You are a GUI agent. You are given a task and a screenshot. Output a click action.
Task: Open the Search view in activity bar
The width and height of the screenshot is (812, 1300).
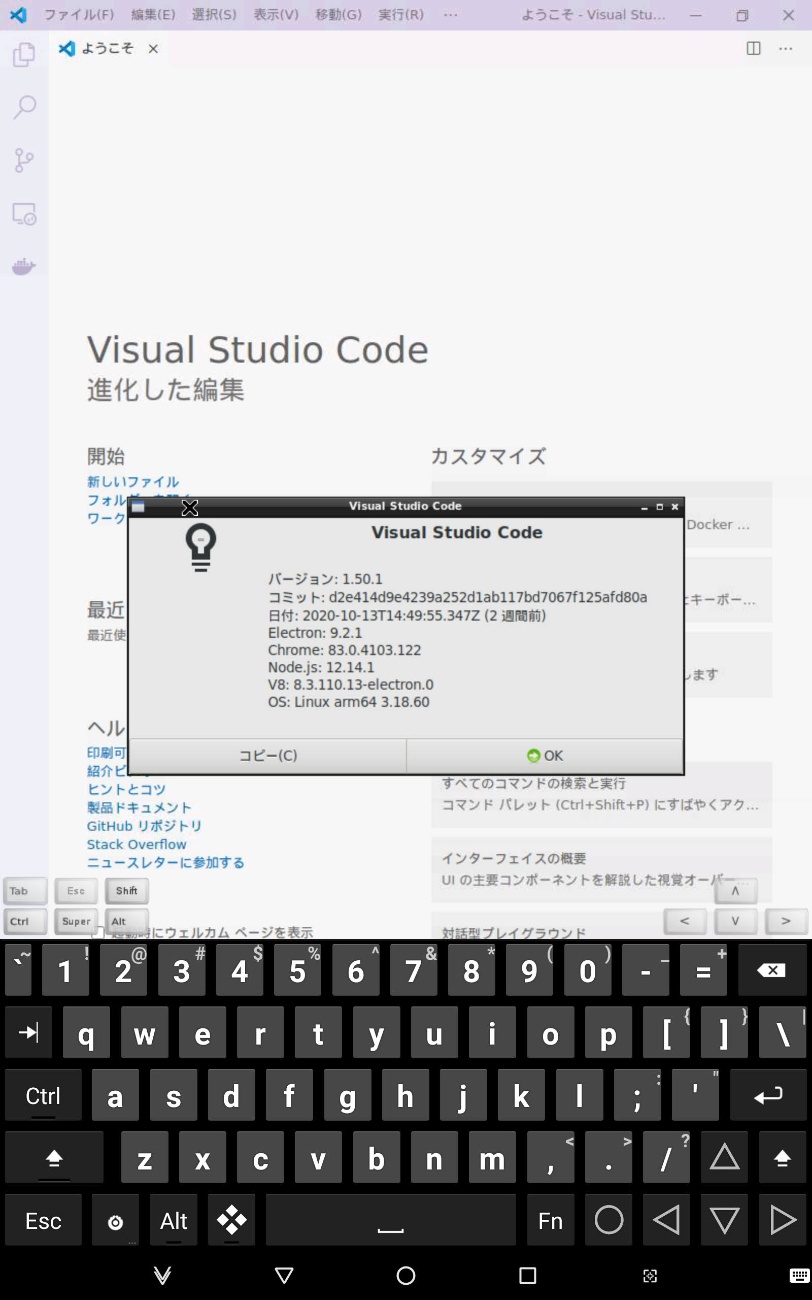click(x=24, y=107)
